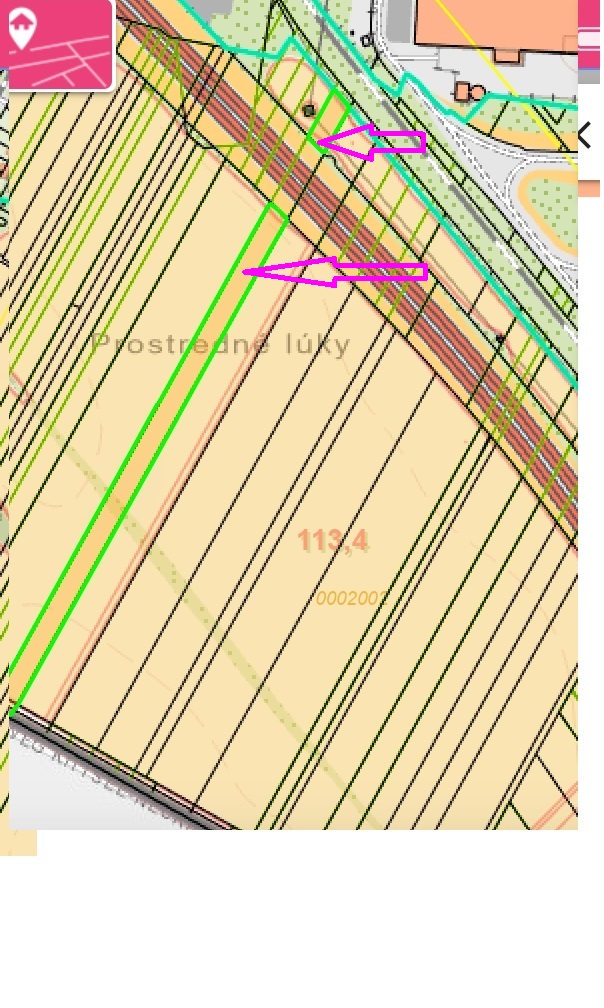This screenshot has width=604, height=1008.
Task: Click the '113,4' elevation label
Action: tap(332, 541)
